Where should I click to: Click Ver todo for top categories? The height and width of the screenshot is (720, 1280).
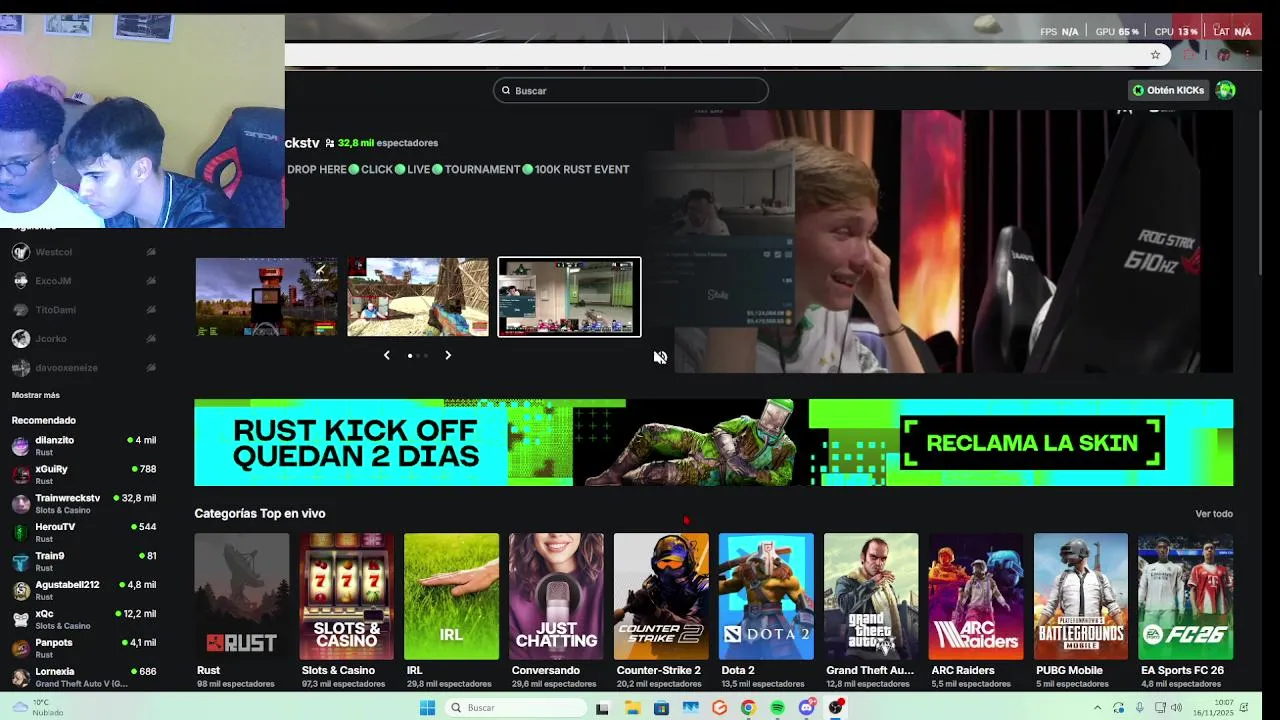click(1214, 514)
